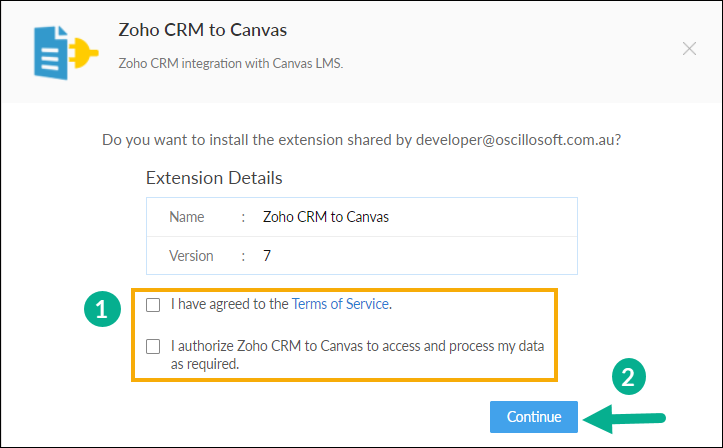The height and width of the screenshot is (448, 723).
Task: Open the Terms of Service link
Action: 340,304
